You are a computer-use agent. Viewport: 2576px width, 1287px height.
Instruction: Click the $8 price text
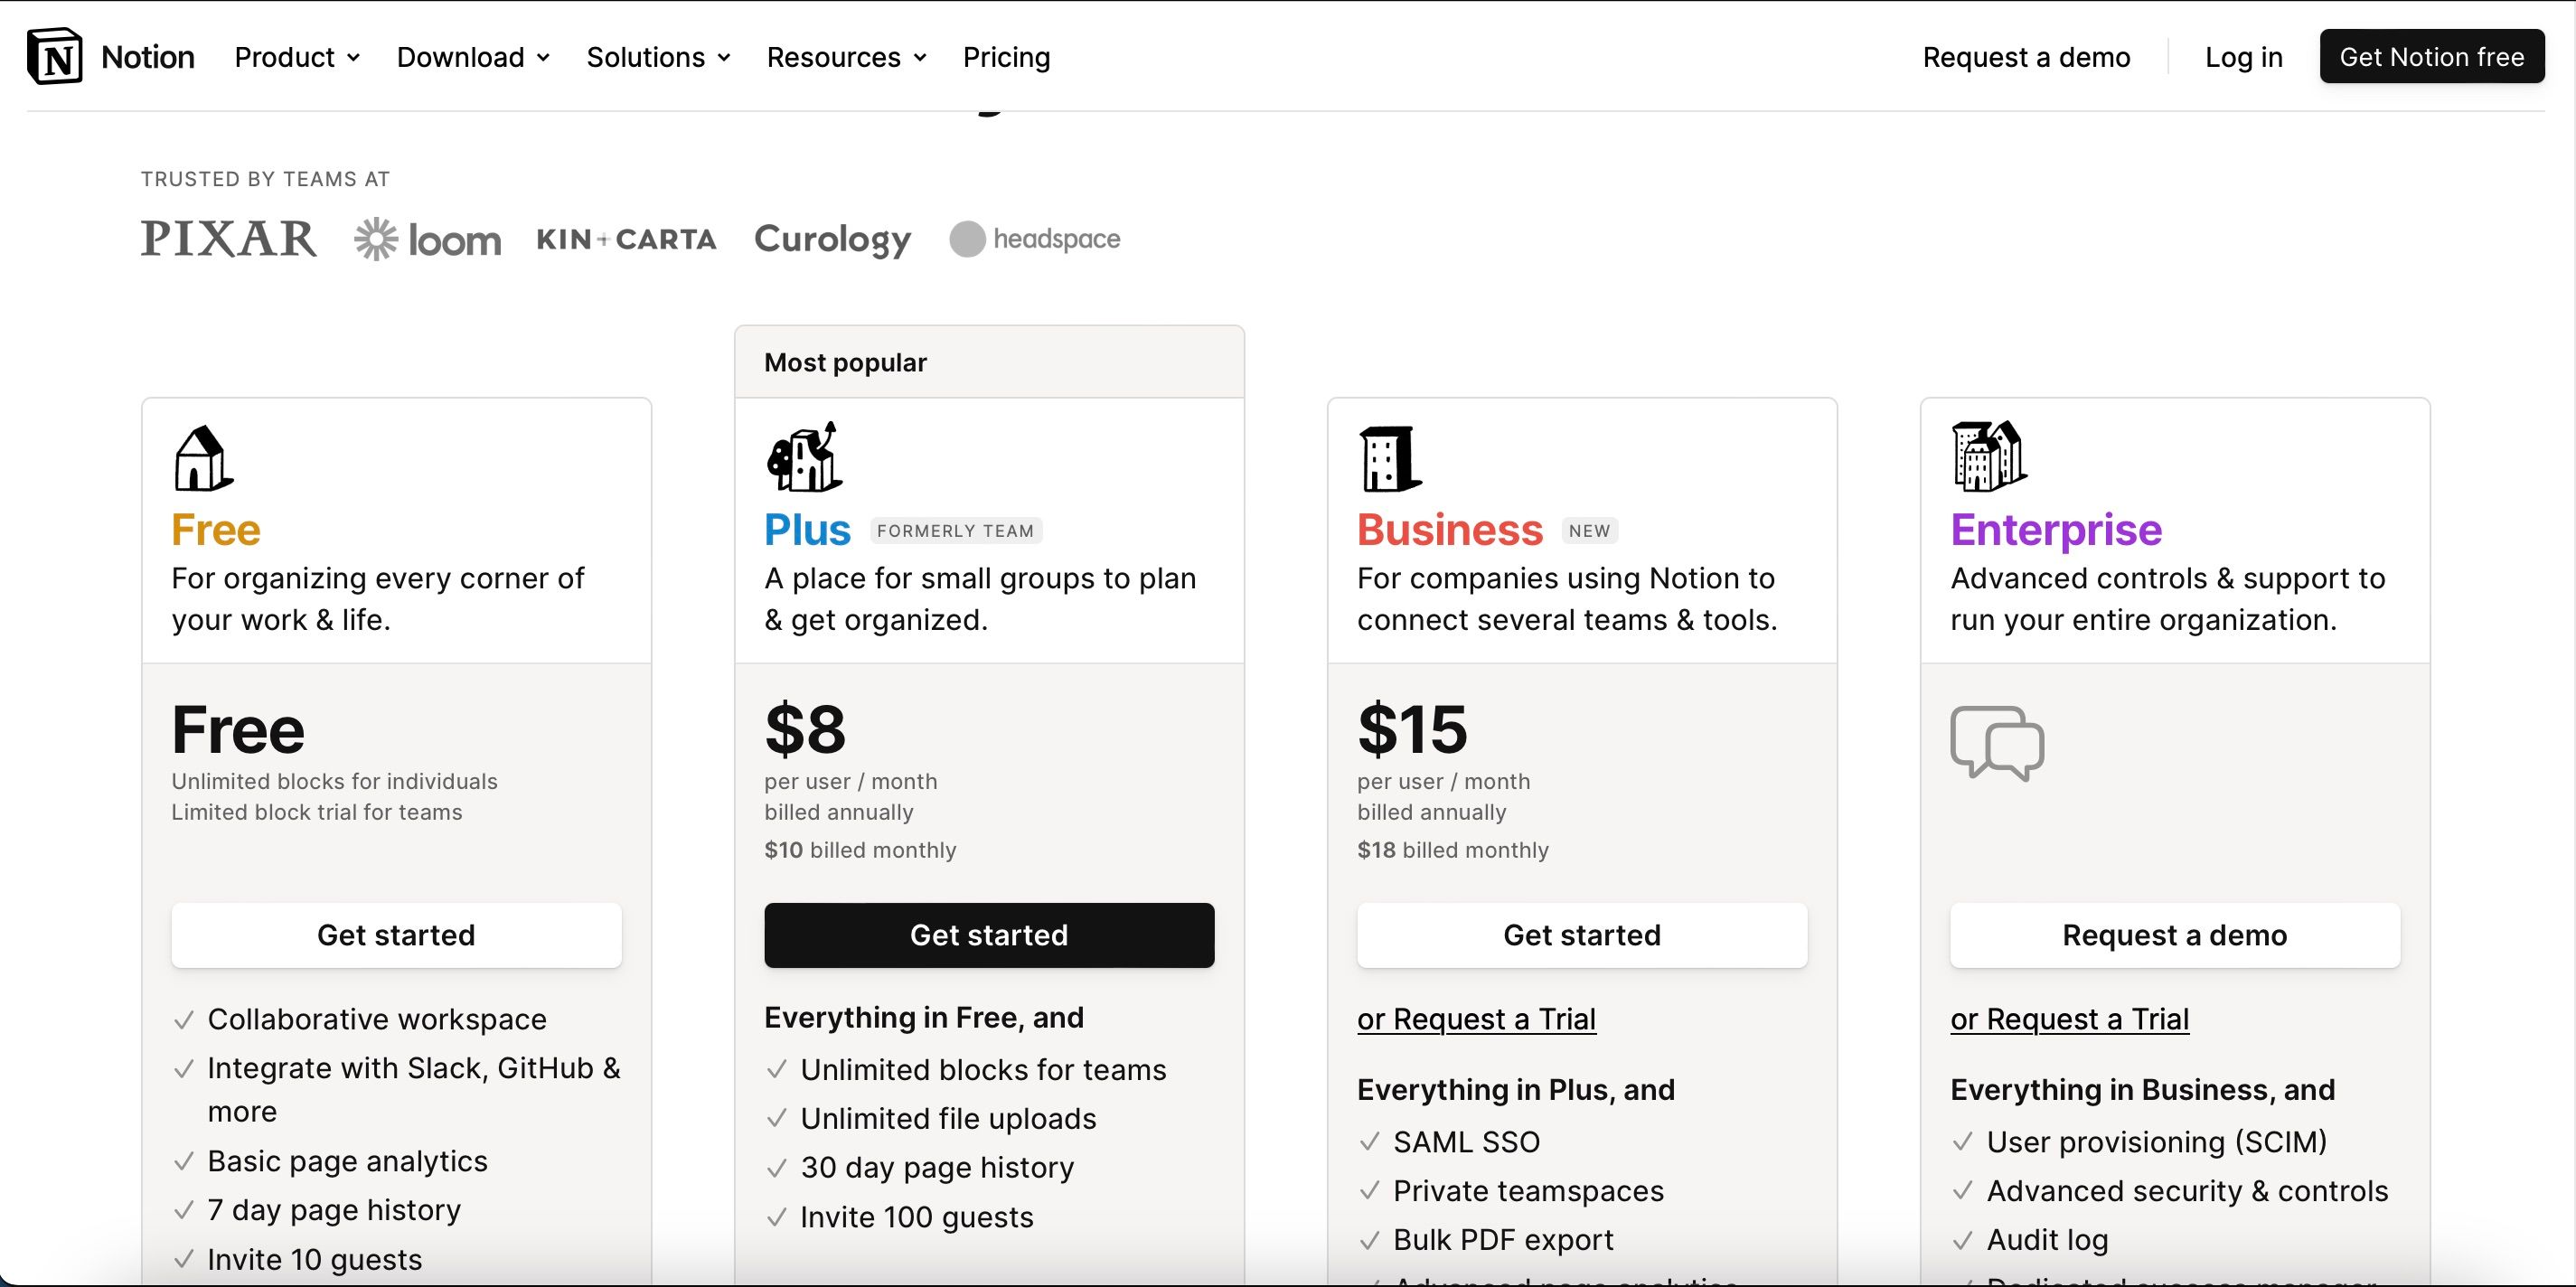(x=805, y=729)
